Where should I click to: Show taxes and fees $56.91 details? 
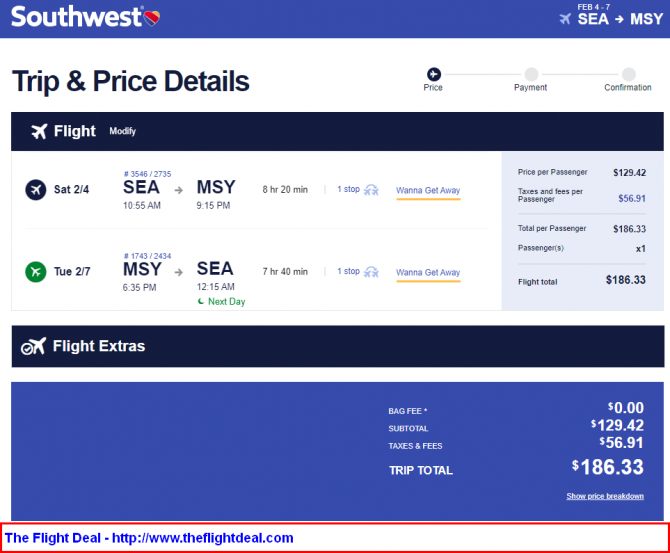pos(632,198)
